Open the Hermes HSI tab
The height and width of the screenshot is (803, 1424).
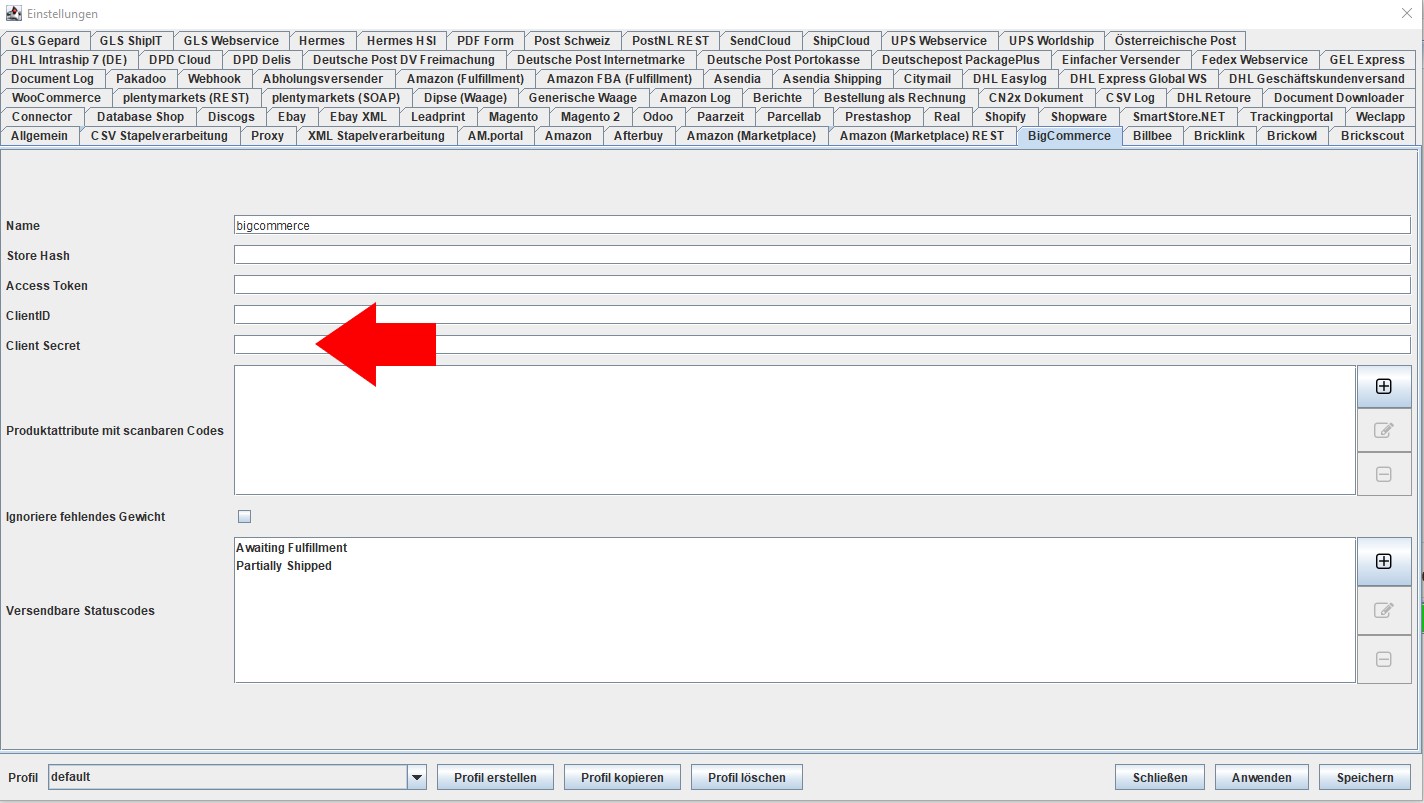[x=401, y=41]
